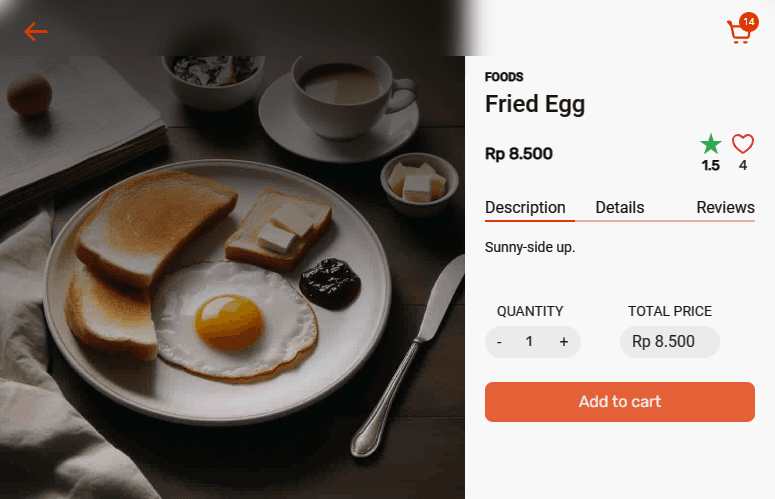Click the favorites count 4
The image size is (775, 499).
click(743, 166)
